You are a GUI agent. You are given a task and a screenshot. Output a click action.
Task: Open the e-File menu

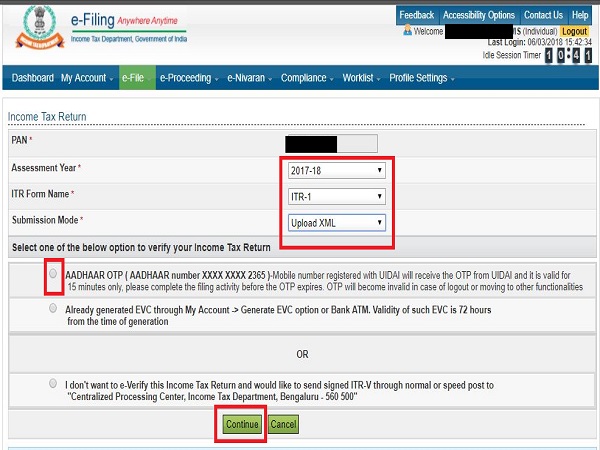coord(135,78)
